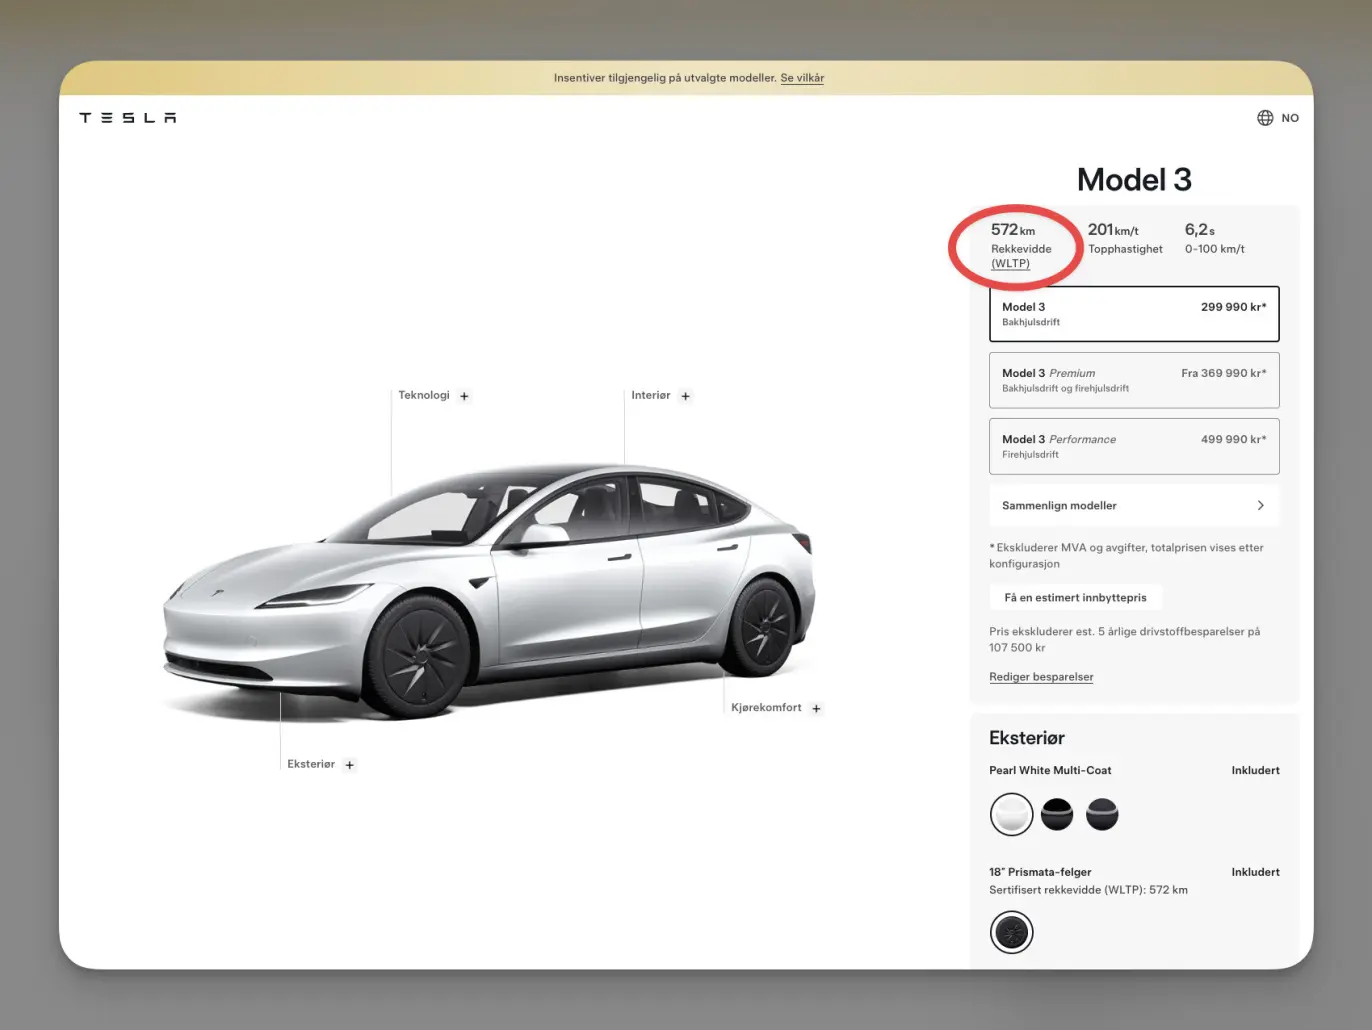Select the 18" Prismata wheel option

[1011, 932]
